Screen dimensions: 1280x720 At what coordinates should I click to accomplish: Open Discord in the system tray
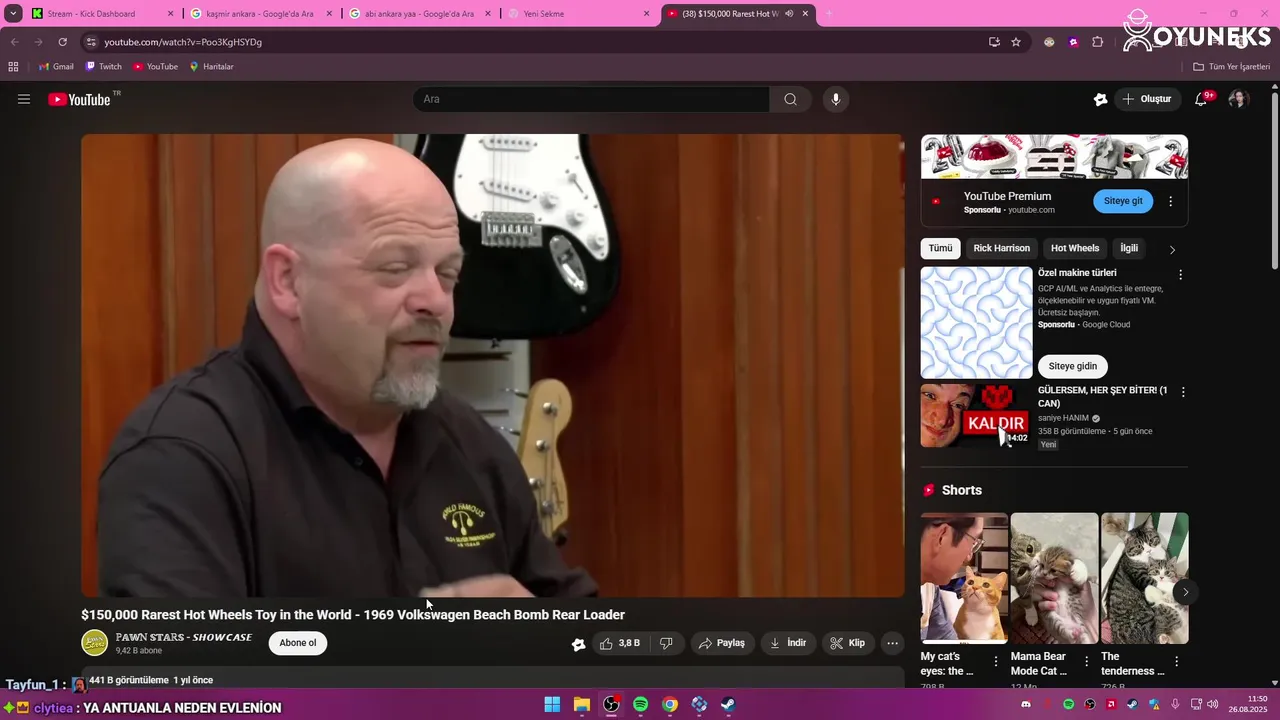(1025, 705)
